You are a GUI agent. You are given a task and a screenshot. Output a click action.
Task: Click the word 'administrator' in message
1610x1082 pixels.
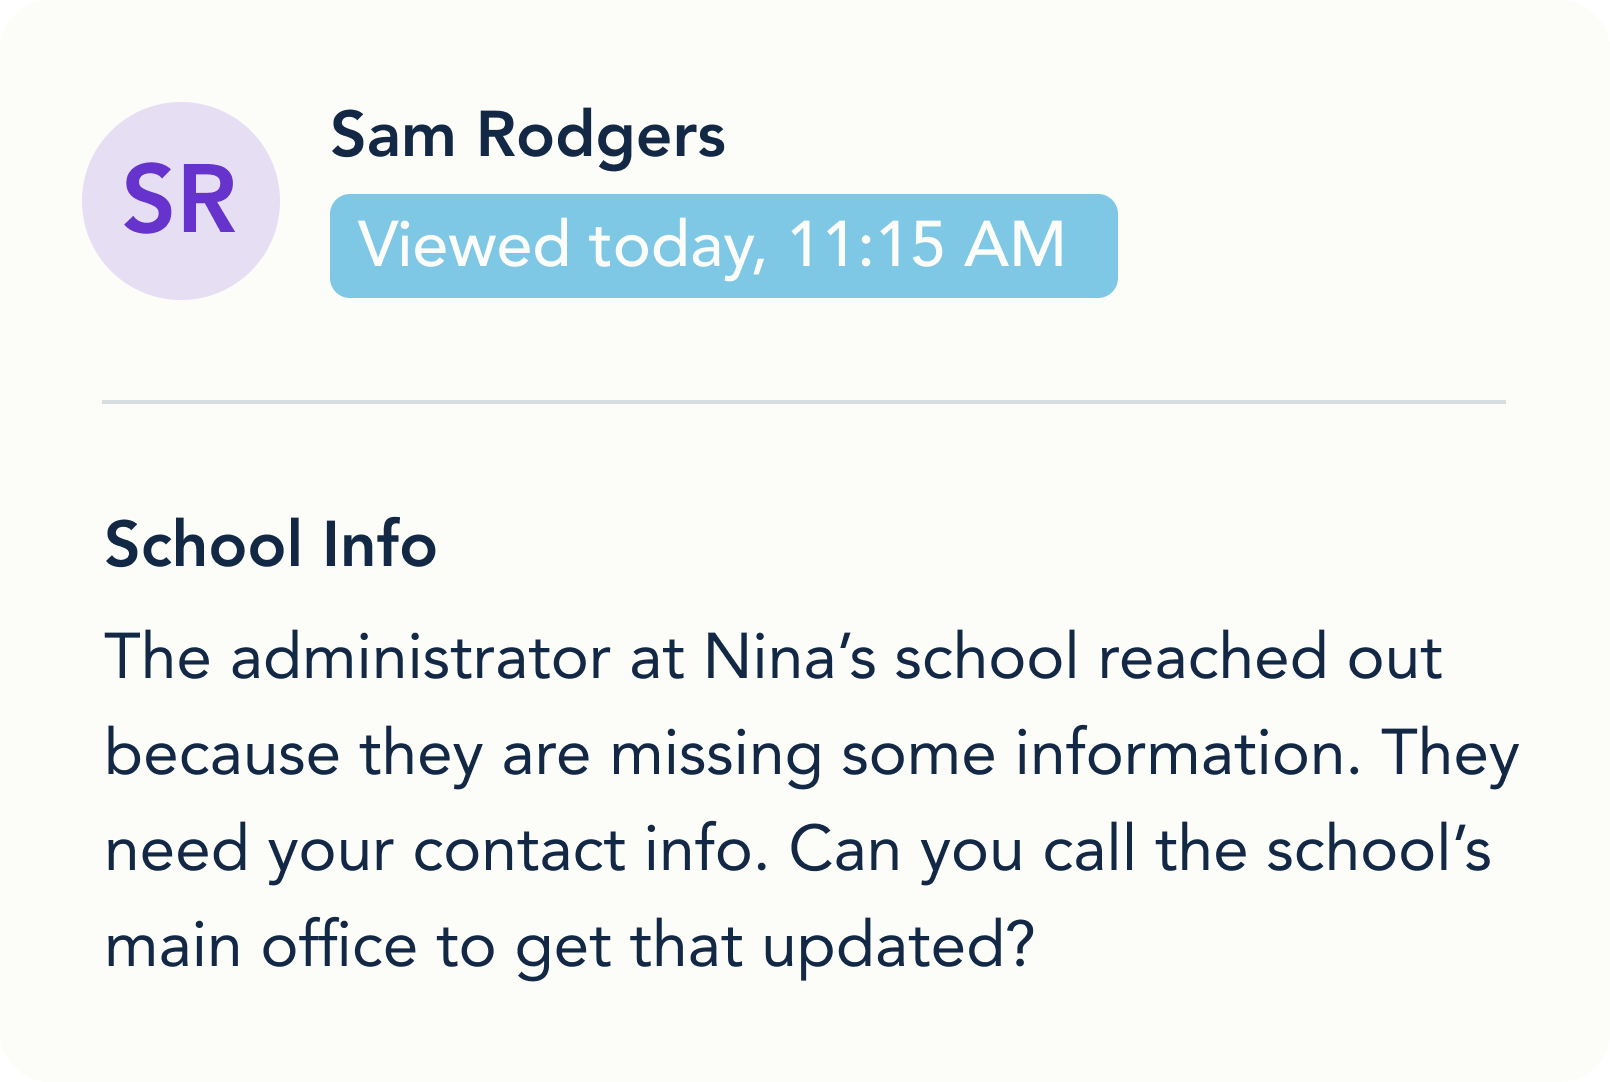420,658
